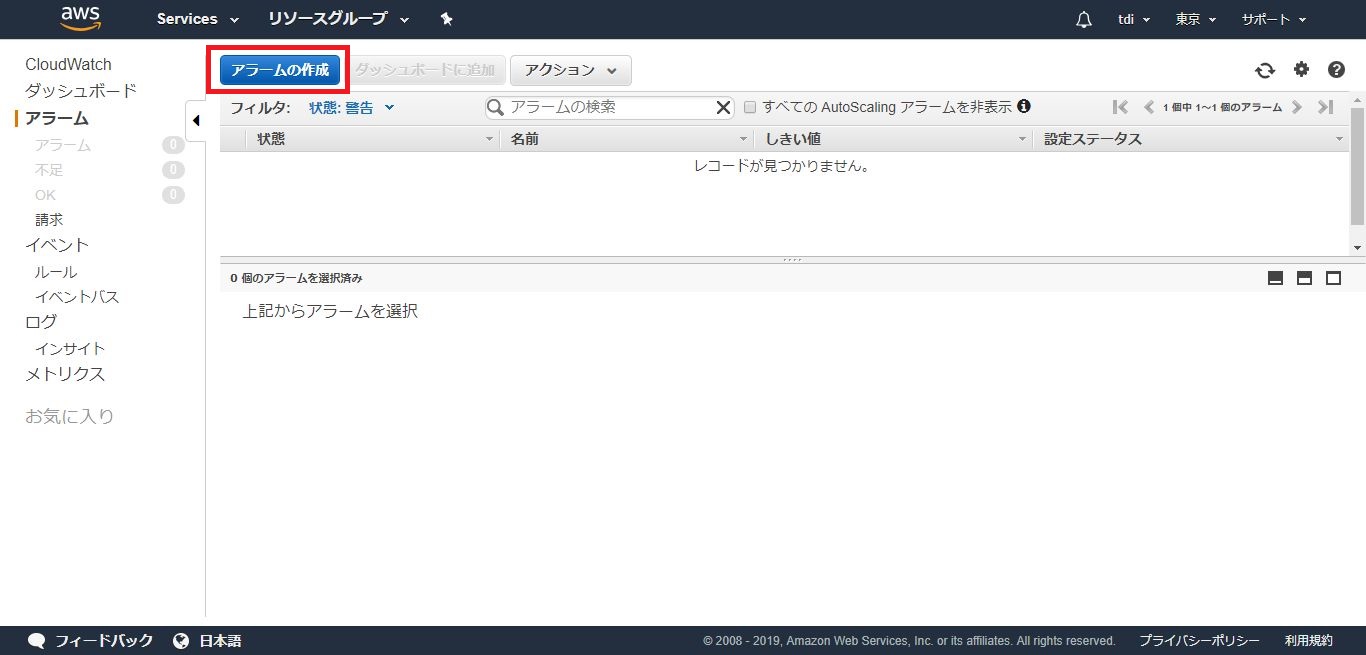Viewport: 1366px width, 655px height.
Task: Toggle hide all AutoScaling alarms checkbox
Action: 750,108
